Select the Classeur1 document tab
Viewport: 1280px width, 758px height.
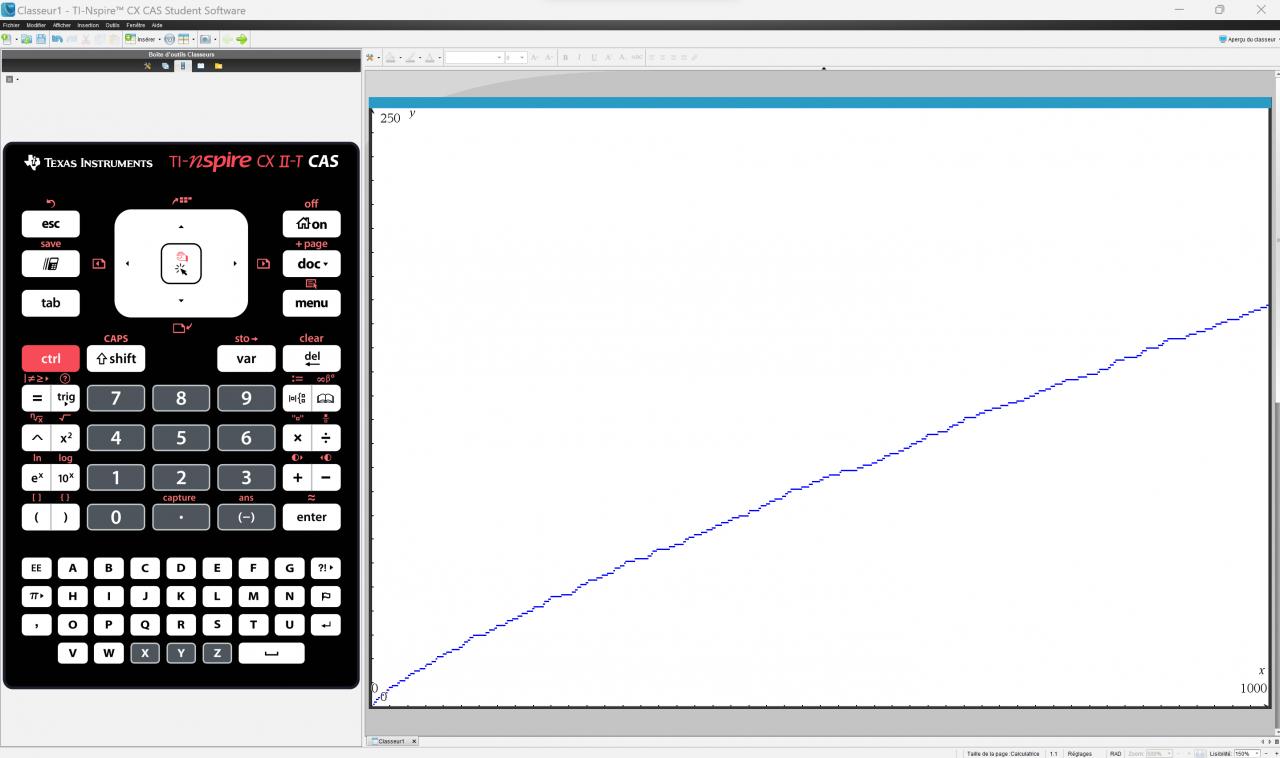point(392,741)
